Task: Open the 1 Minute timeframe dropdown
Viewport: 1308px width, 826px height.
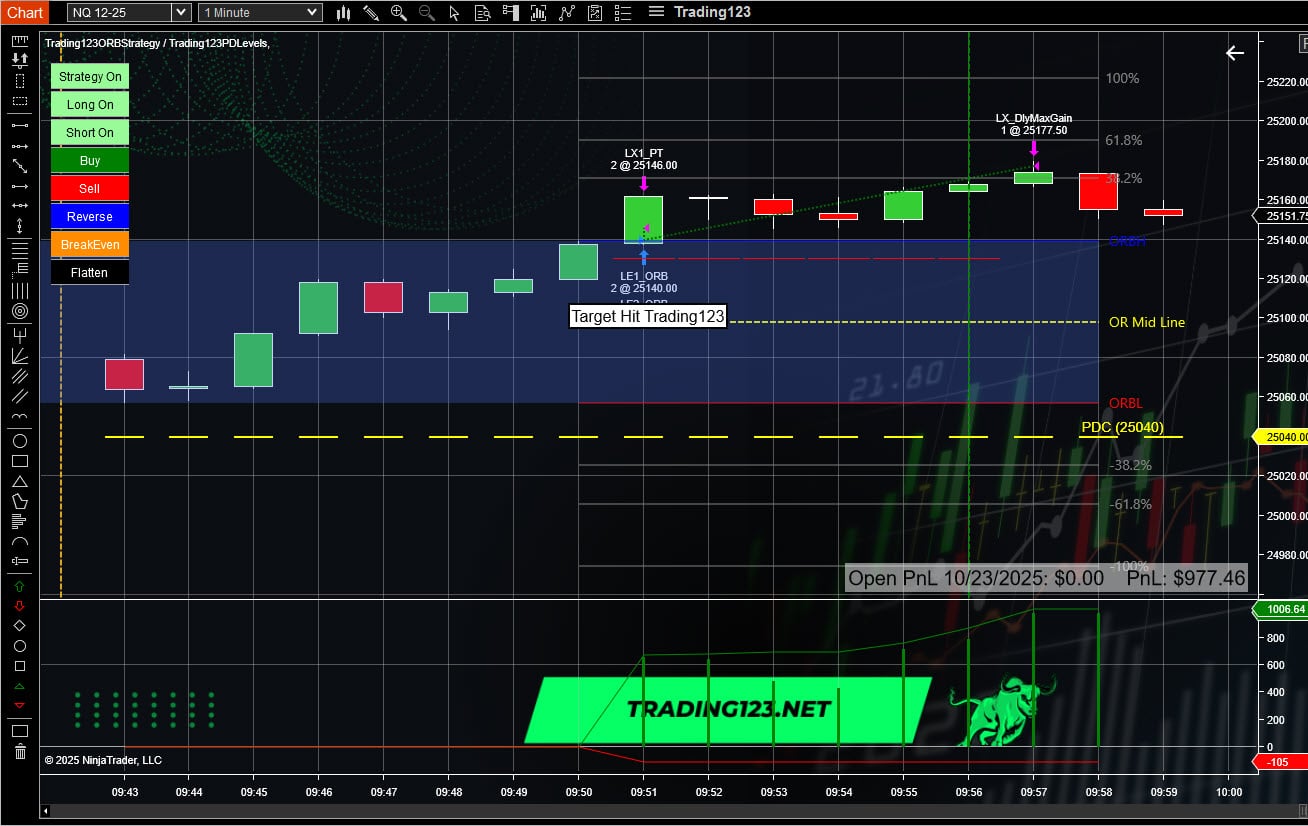Action: (259, 12)
